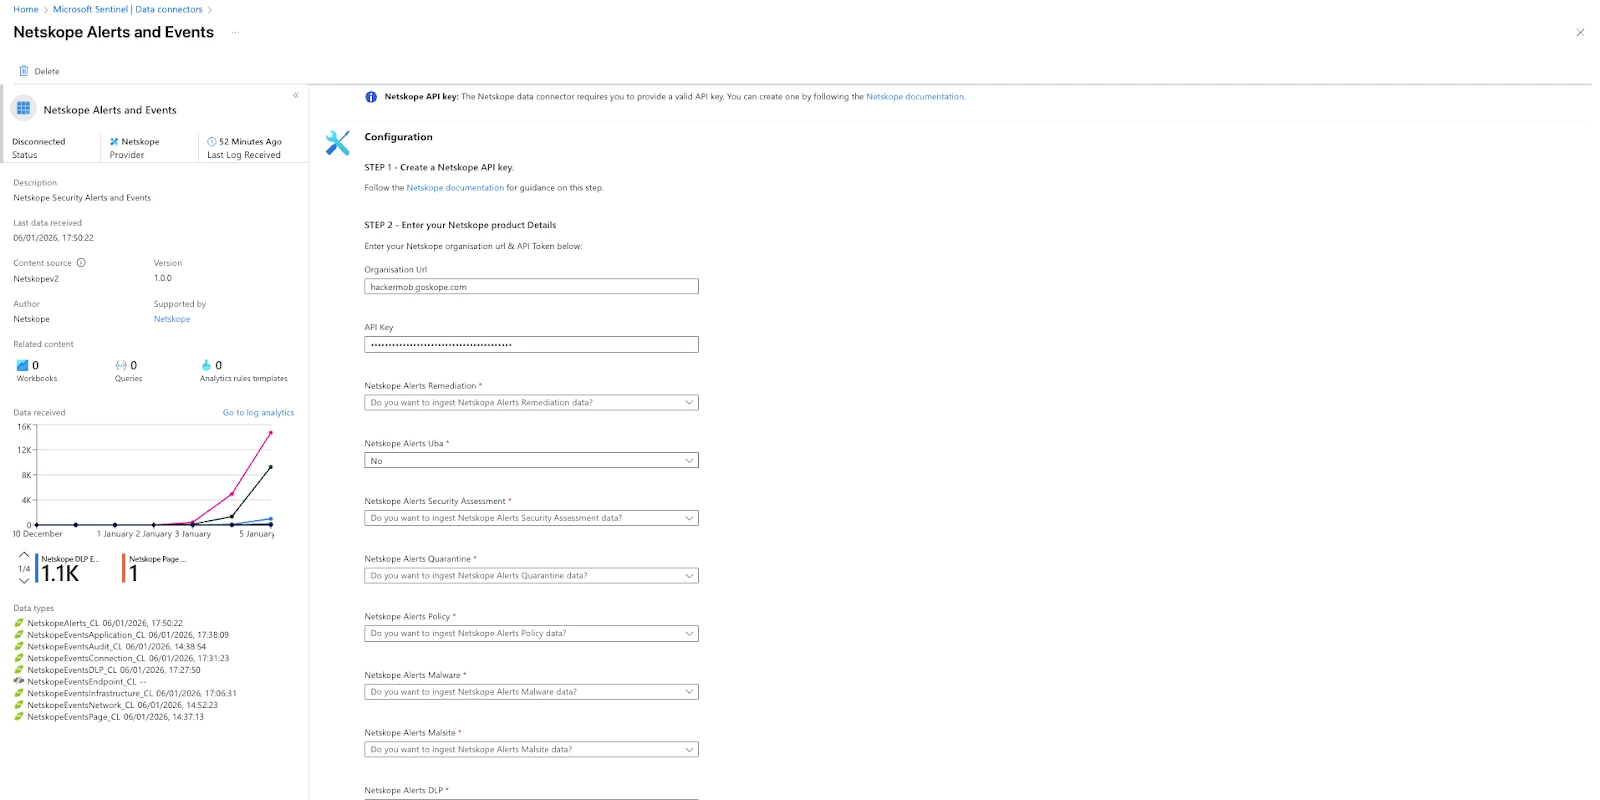Image resolution: width=1600 pixels, height=800 pixels.
Task: Click the Data received line chart
Action: click(x=152, y=476)
